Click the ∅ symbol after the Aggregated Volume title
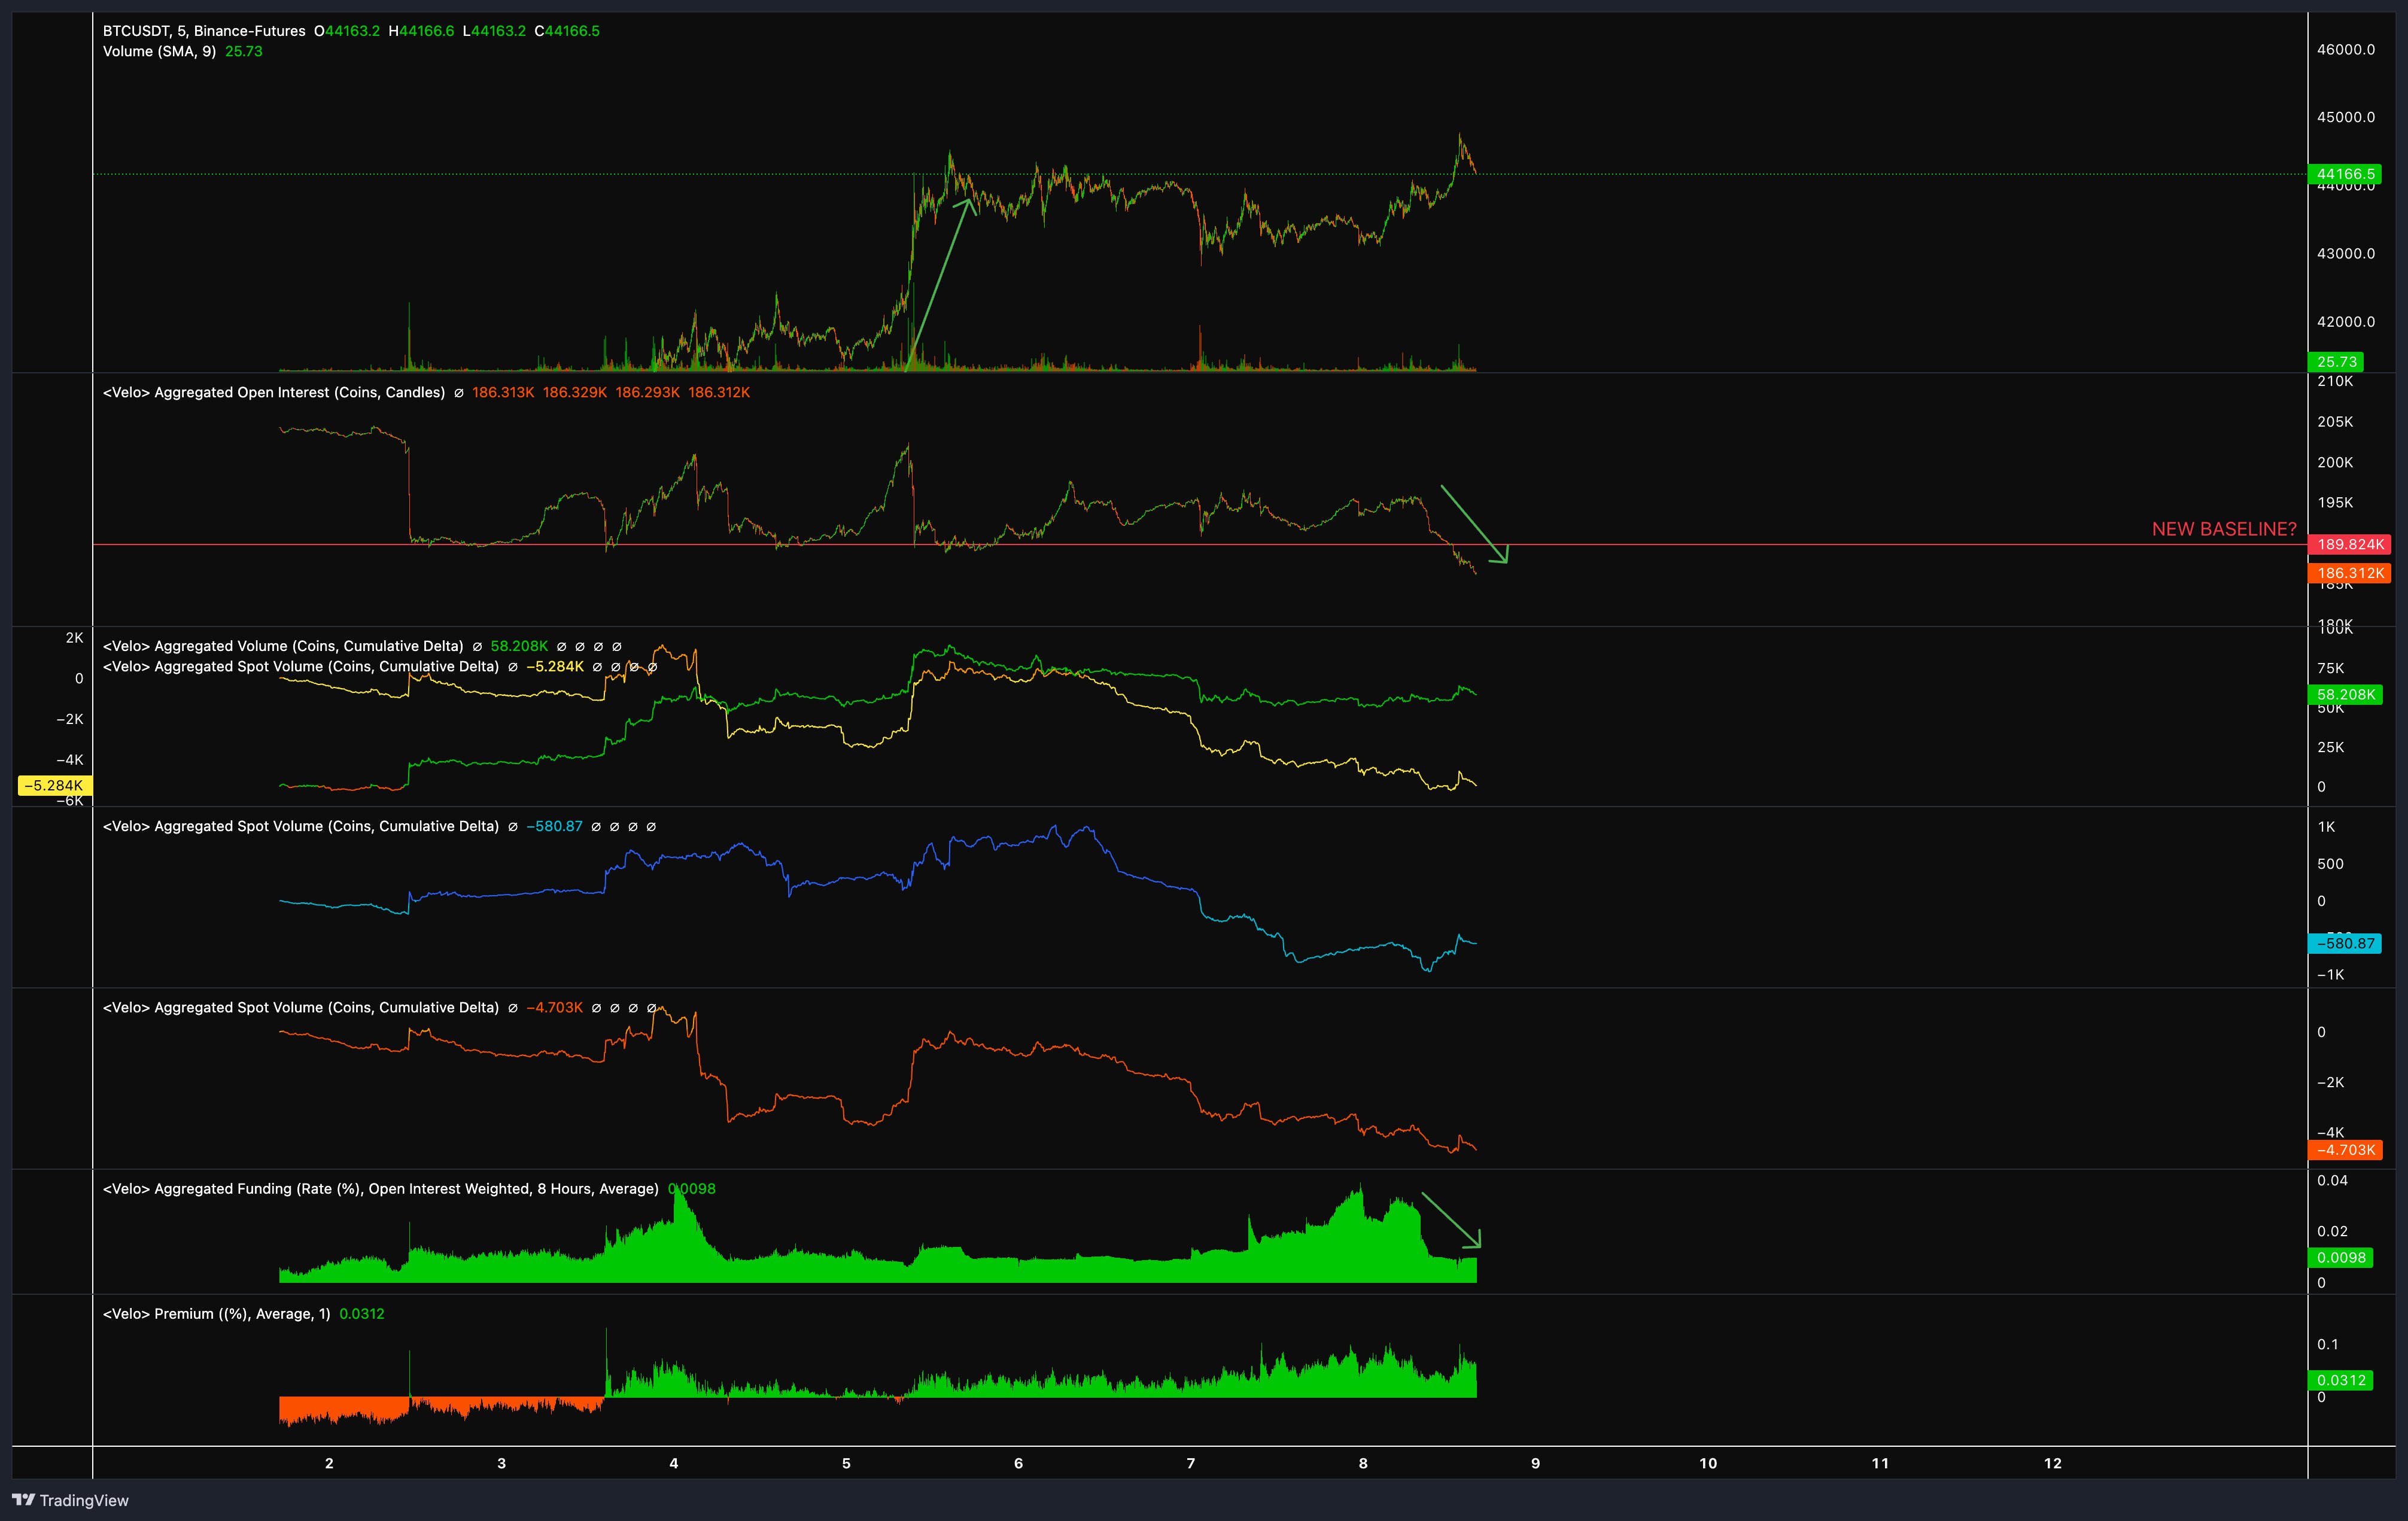This screenshot has height=1521, width=2408. coord(477,647)
